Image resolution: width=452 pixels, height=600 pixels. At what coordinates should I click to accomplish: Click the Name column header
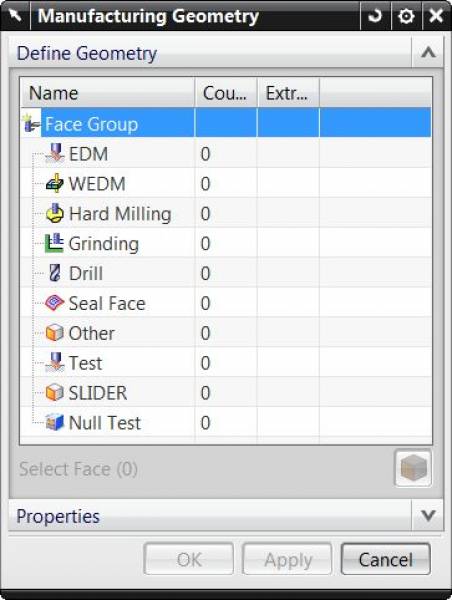(x=108, y=93)
